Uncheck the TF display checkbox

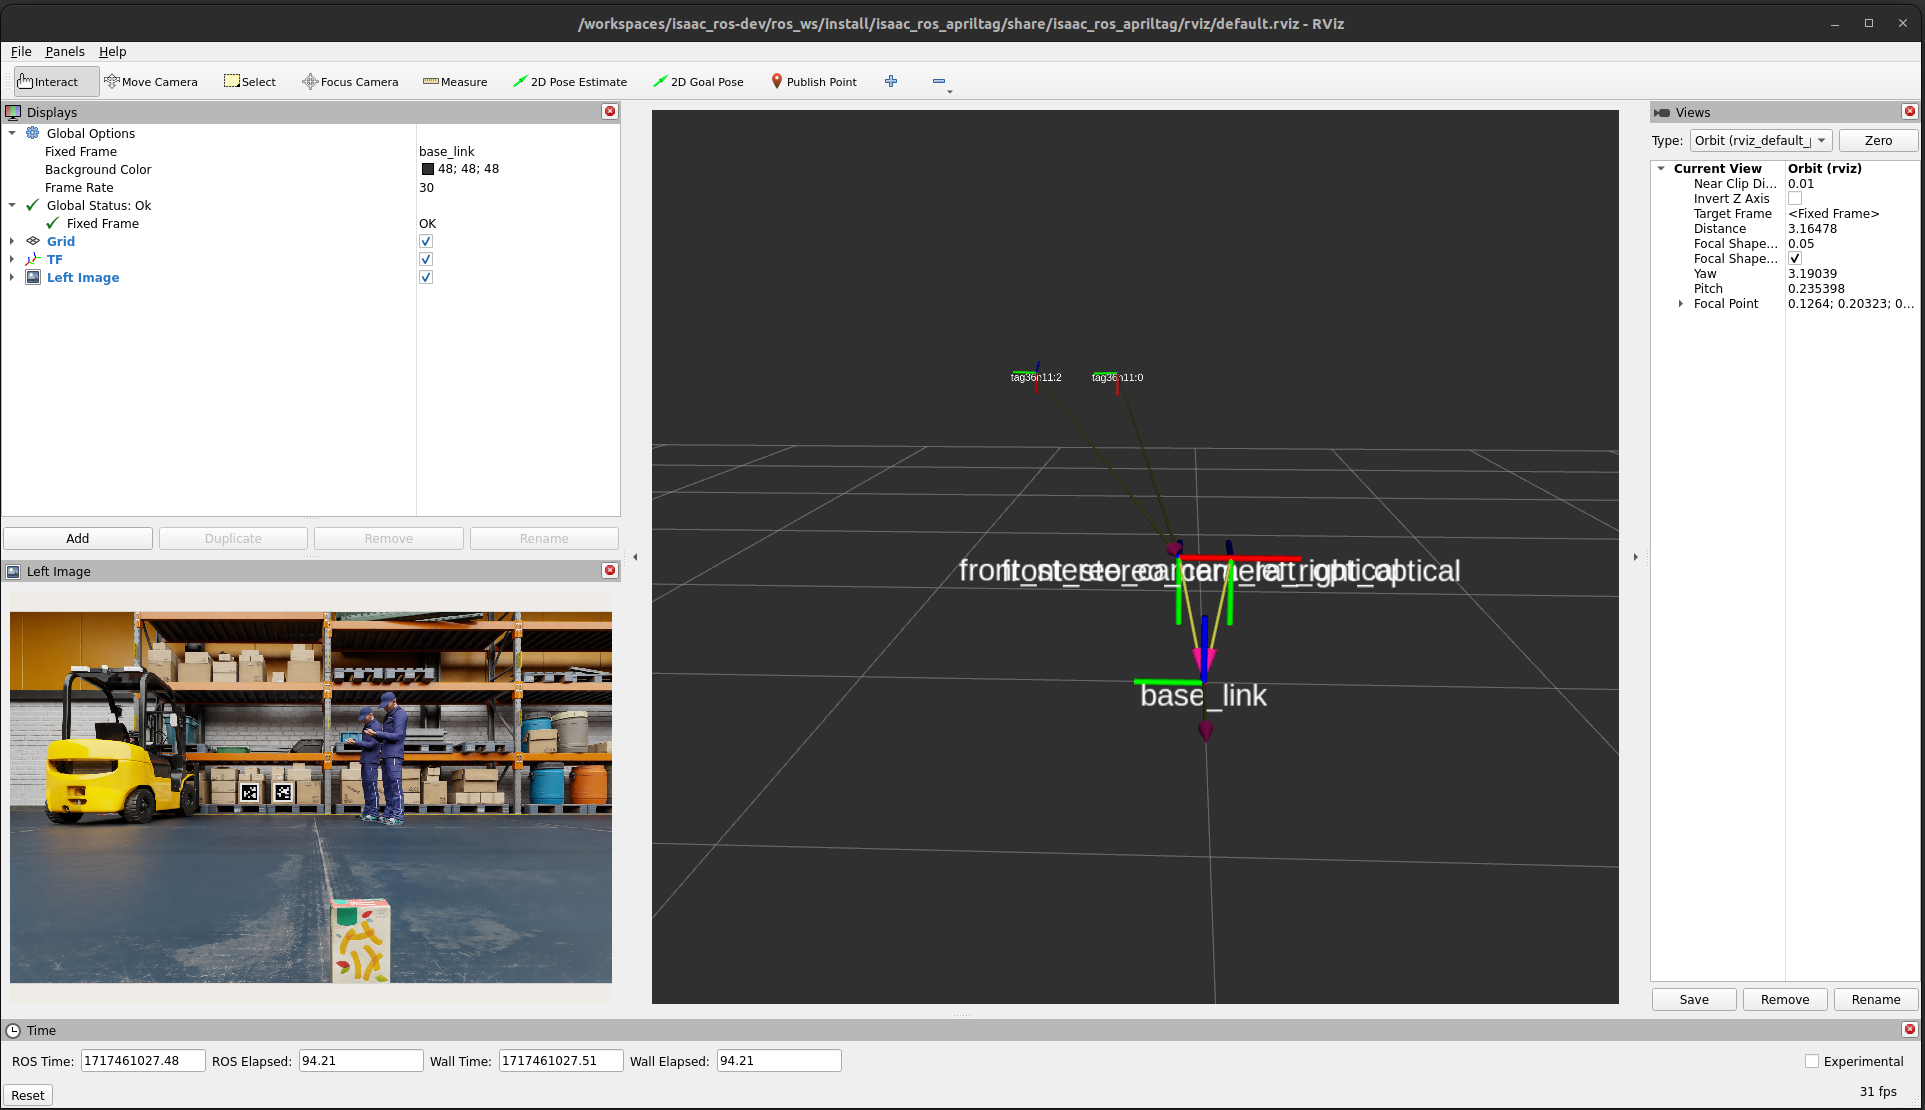coord(426,258)
